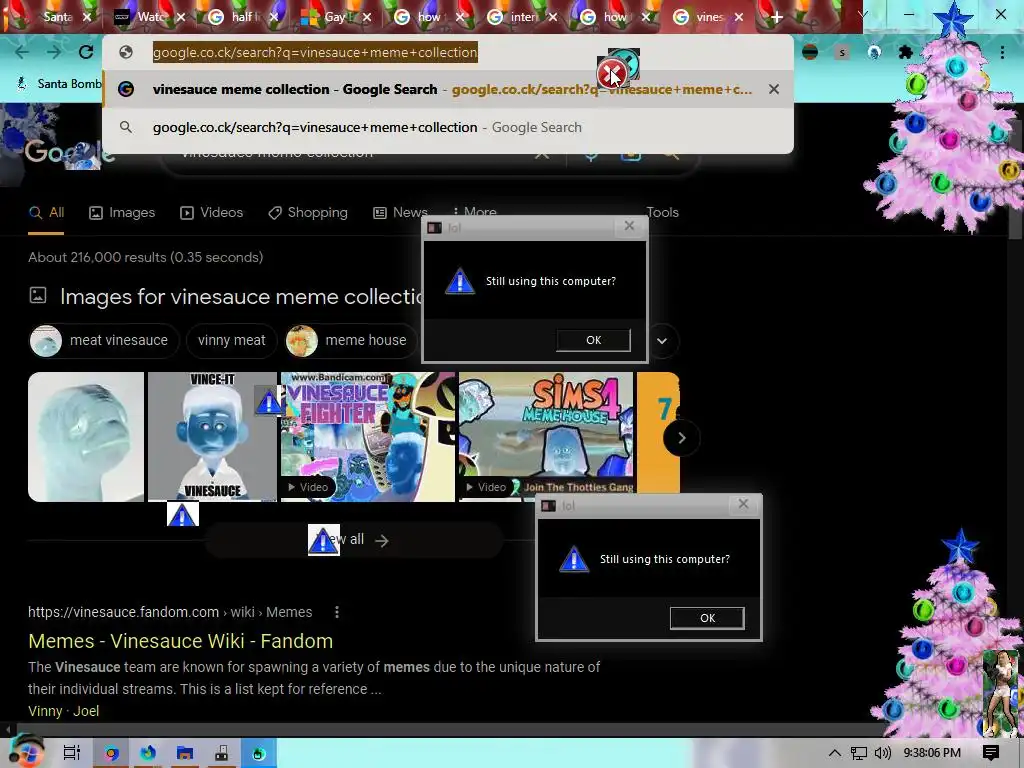The width and height of the screenshot is (1024, 768).
Task: Open the three-dot menu beside fandom URL
Action: [337, 612]
